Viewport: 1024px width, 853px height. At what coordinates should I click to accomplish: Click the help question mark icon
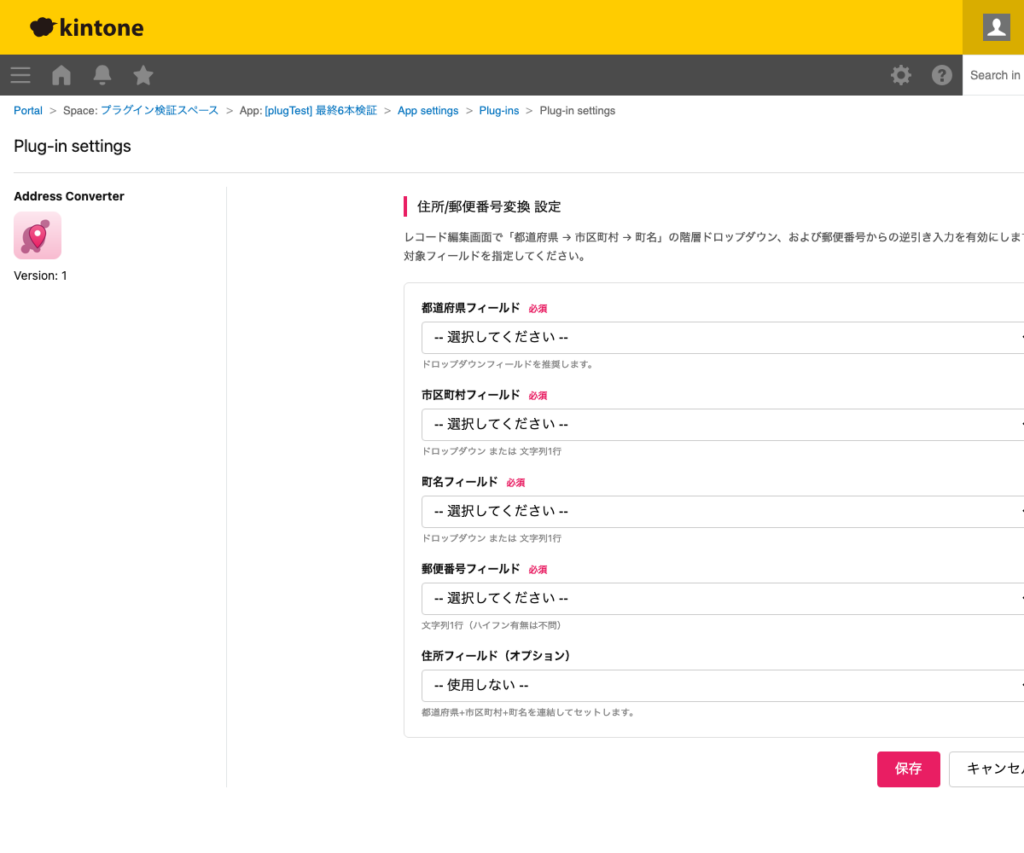pos(941,75)
